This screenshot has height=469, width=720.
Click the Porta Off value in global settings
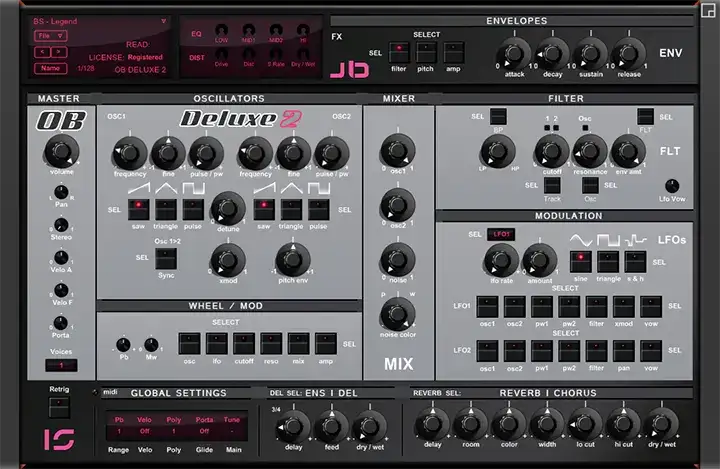204,432
